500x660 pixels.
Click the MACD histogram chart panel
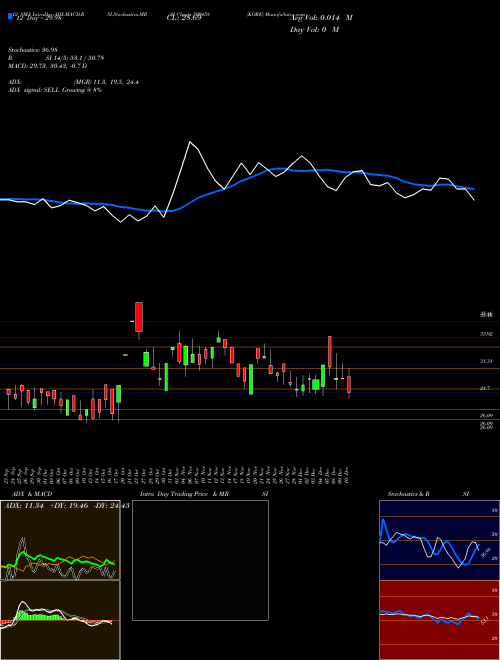pos(60,620)
